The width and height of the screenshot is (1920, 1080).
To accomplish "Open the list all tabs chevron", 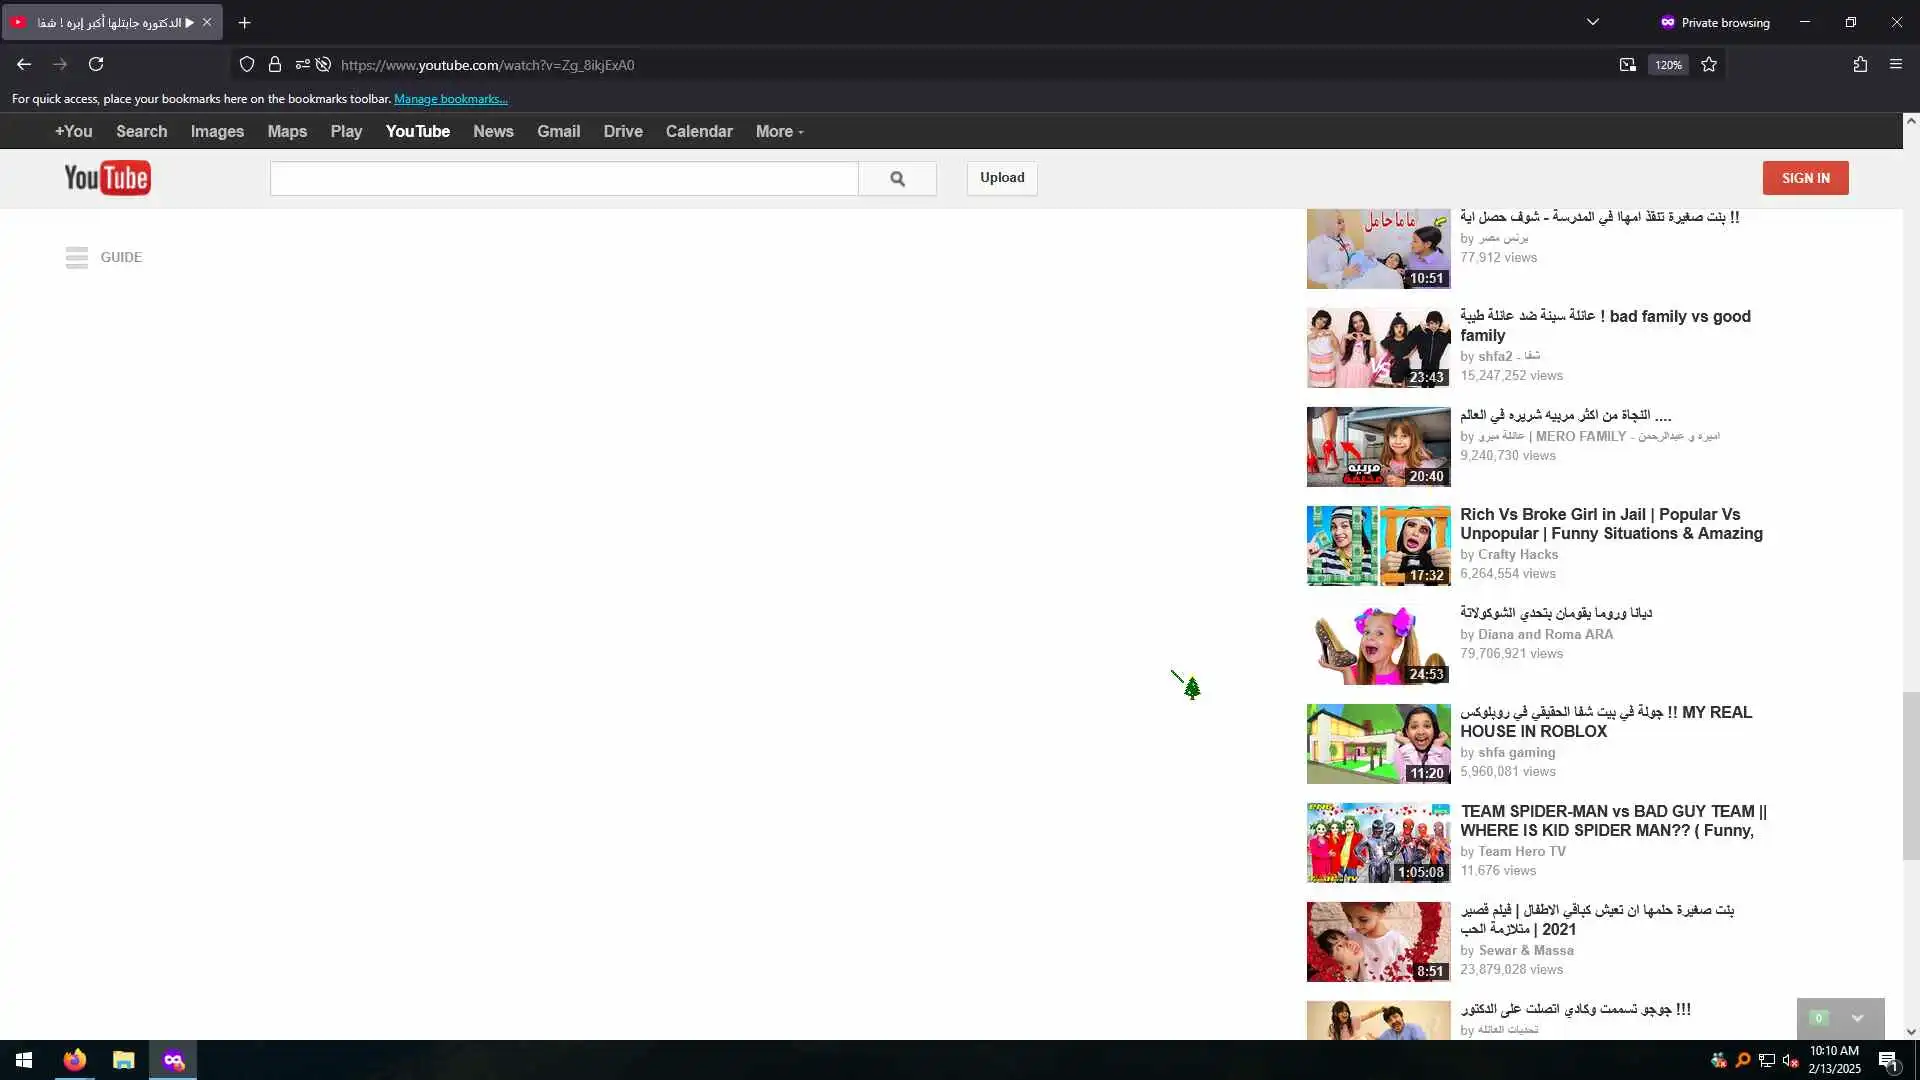I will pyautogui.click(x=1593, y=22).
